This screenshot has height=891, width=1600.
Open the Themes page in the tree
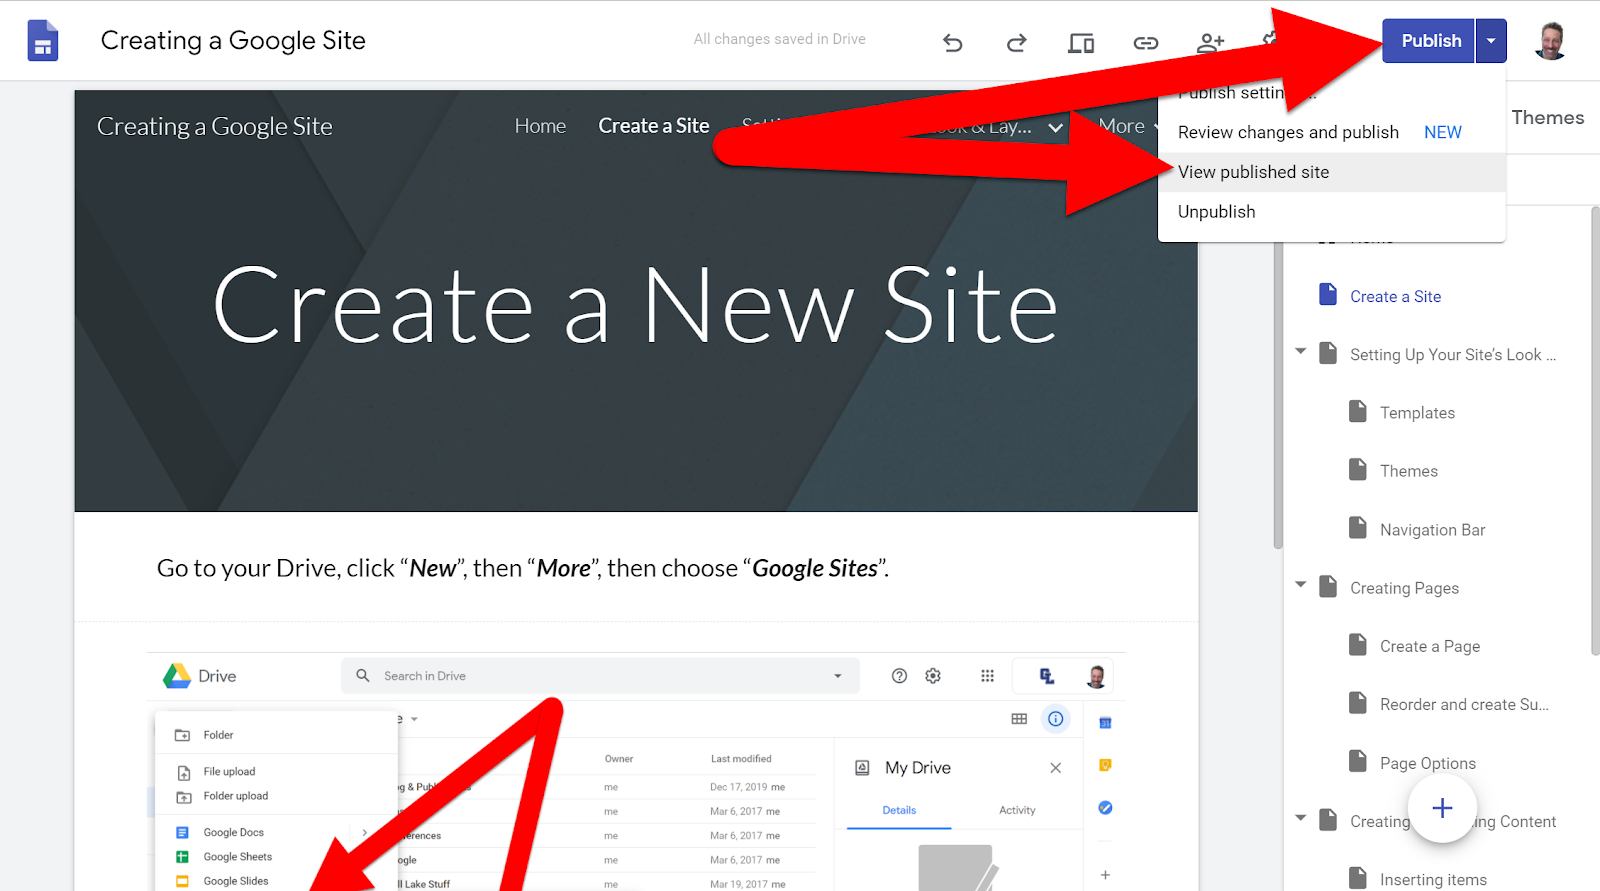[1409, 471]
